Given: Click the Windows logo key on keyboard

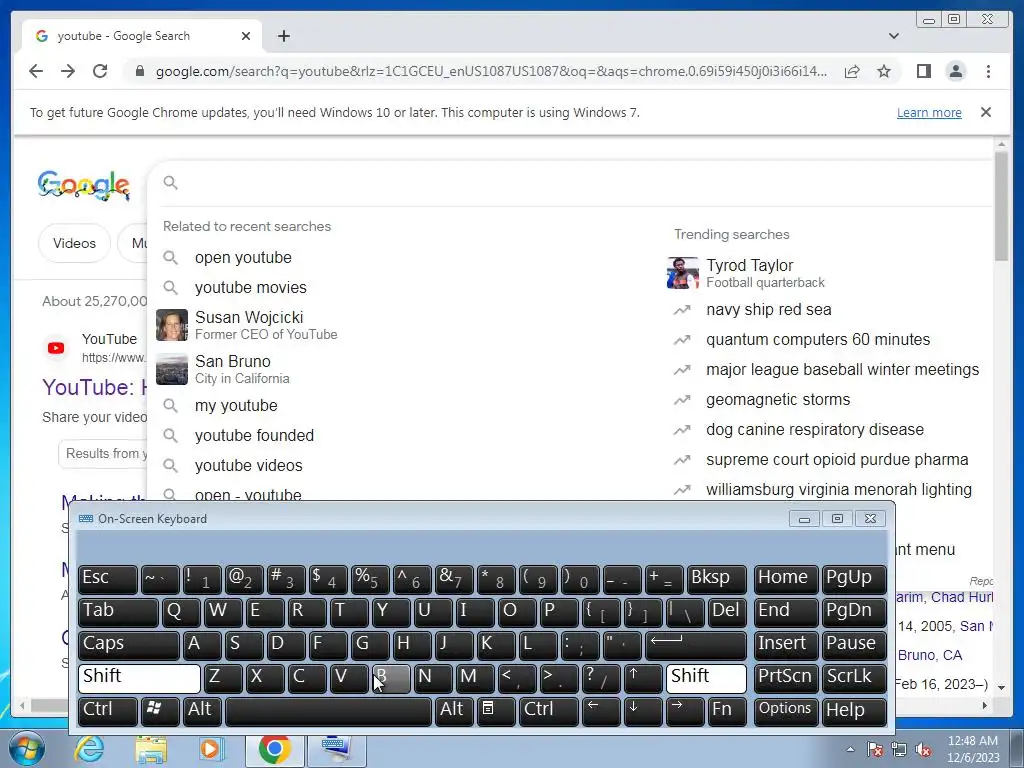Looking at the screenshot, I should [160, 711].
